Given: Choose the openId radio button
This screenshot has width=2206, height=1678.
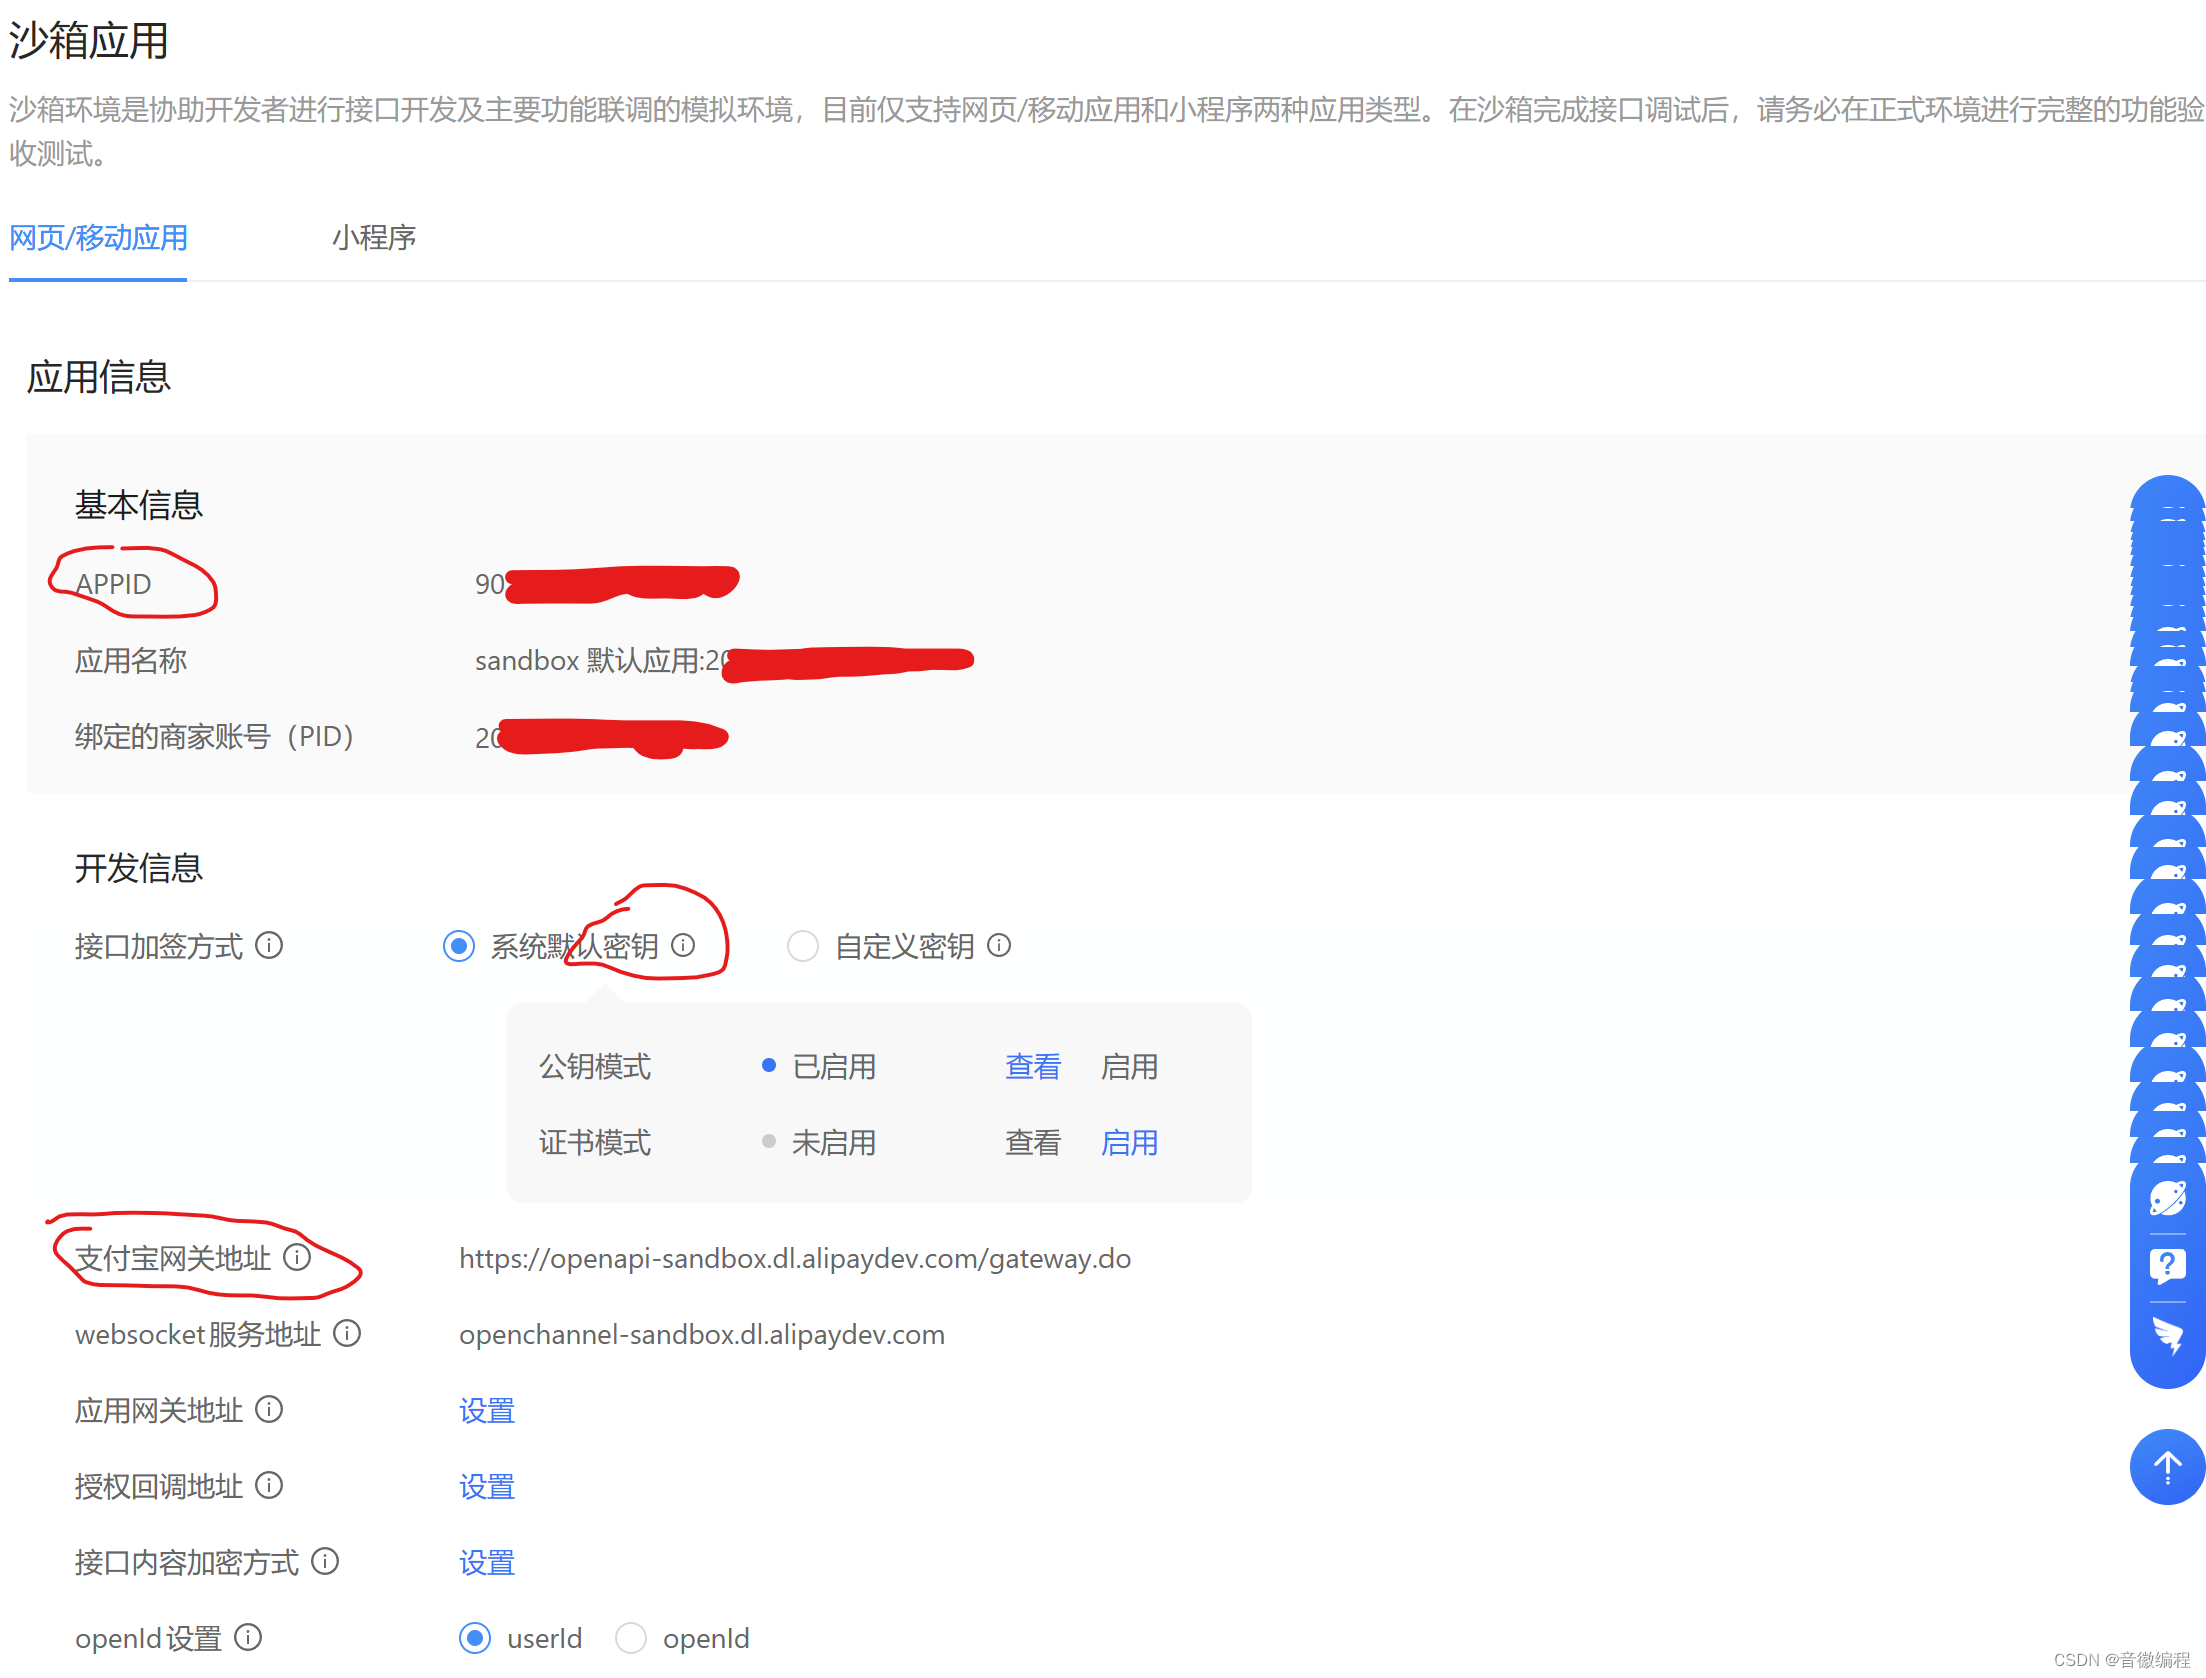Looking at the screenshot, I should pos(631,1638).
